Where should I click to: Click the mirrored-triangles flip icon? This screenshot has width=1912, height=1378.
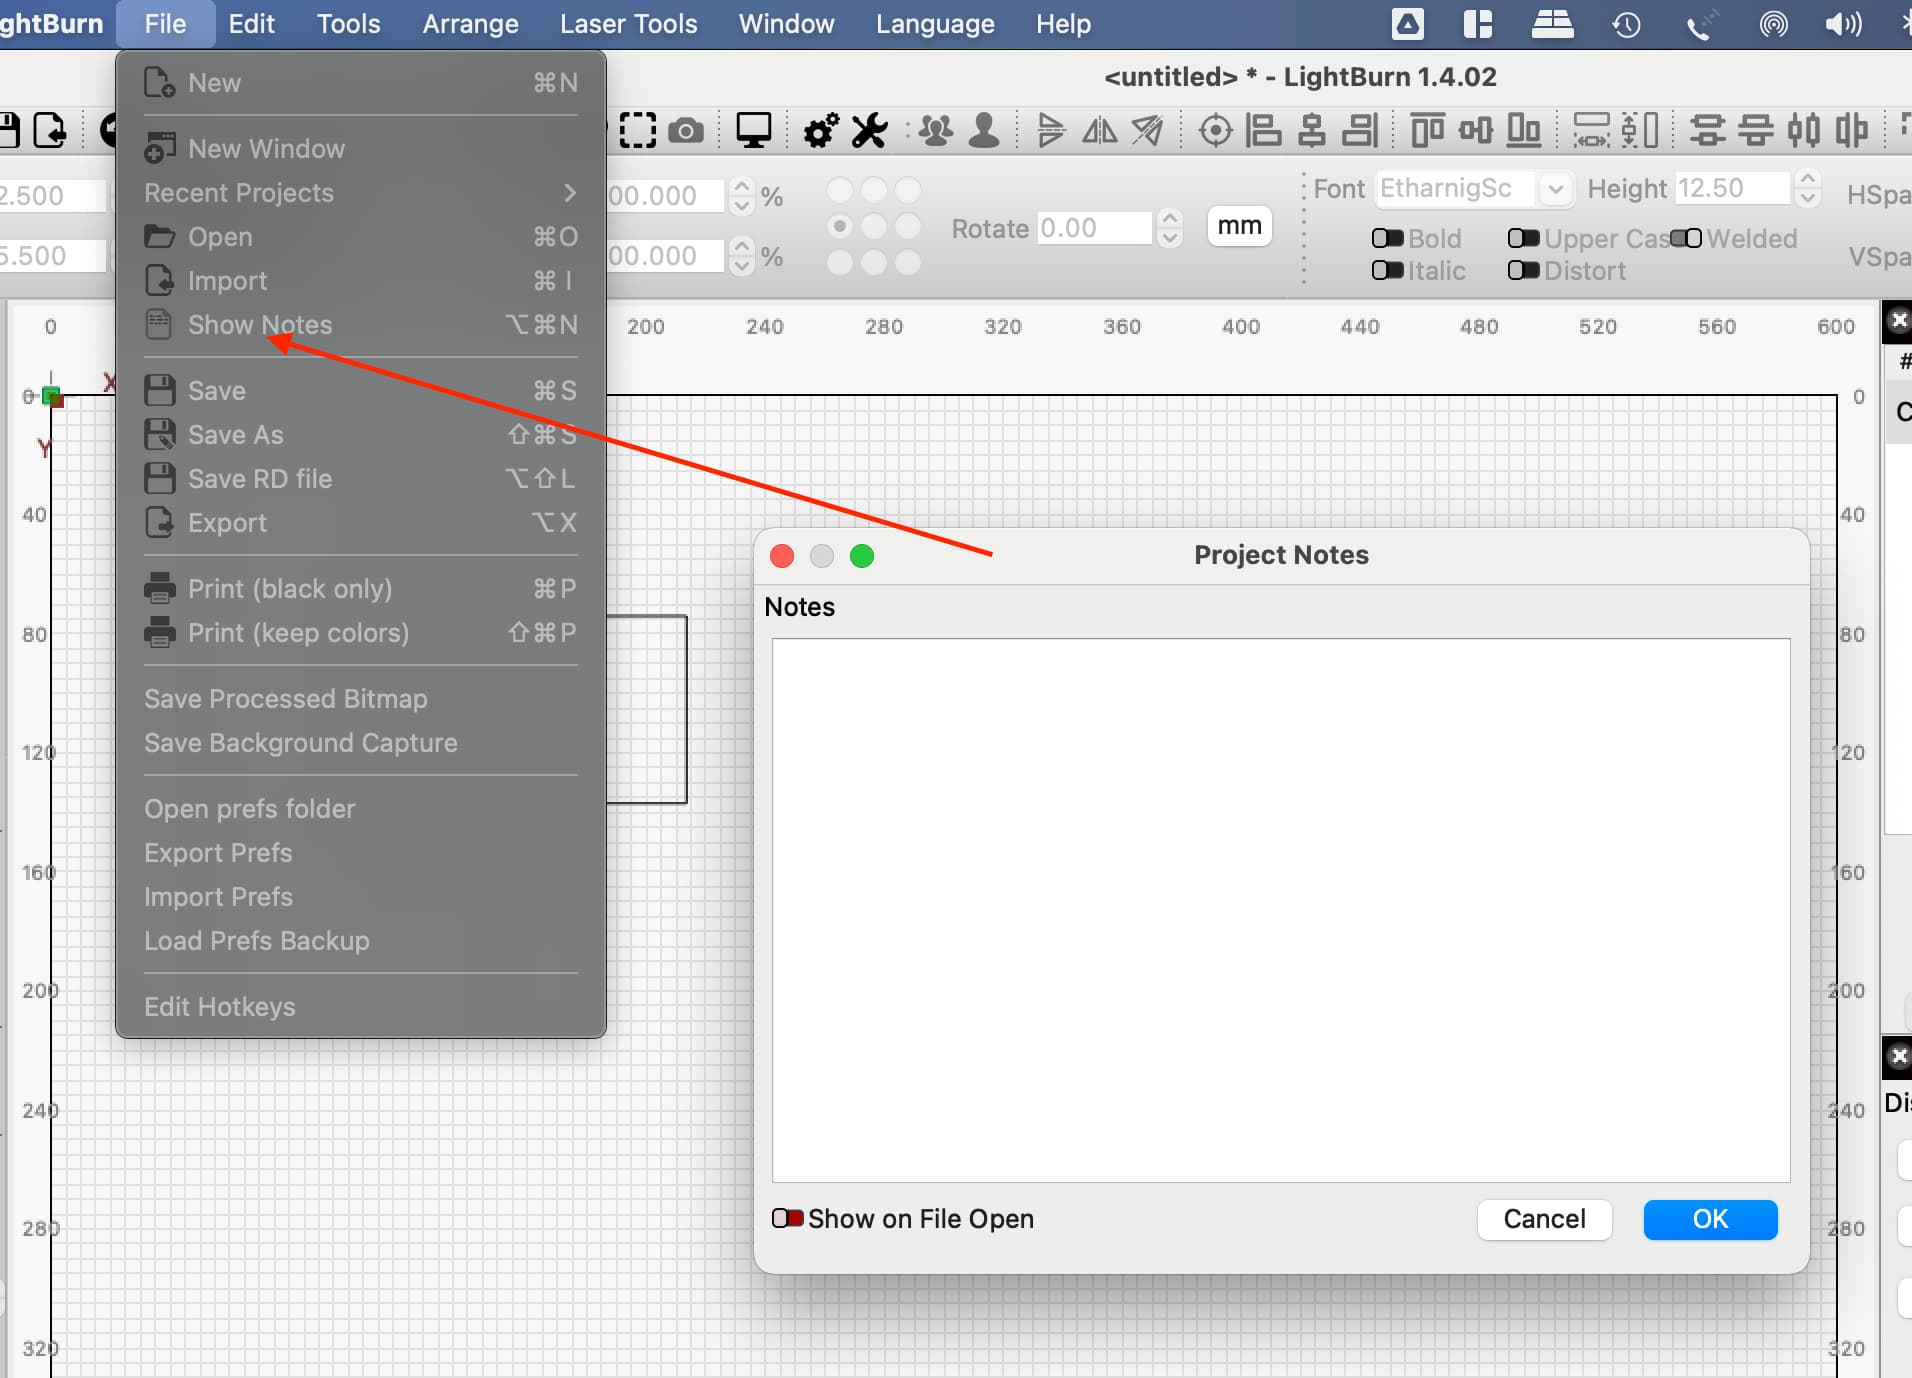(1100, 131)
